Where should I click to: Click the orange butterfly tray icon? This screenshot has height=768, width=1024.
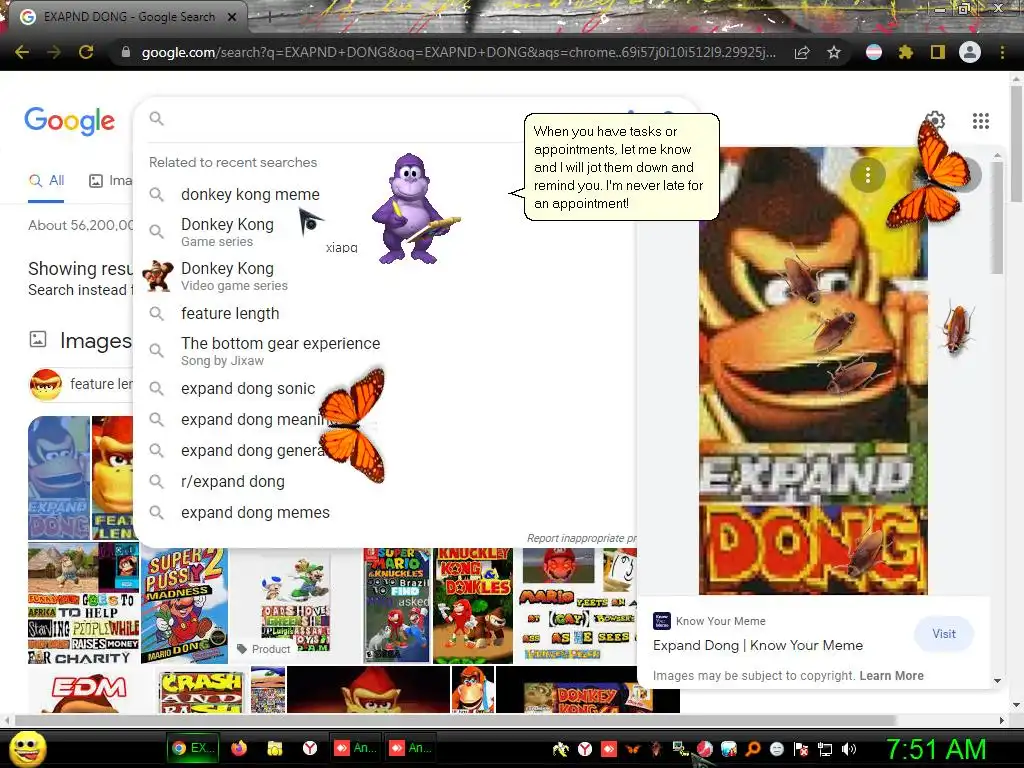tap(633, 749)
